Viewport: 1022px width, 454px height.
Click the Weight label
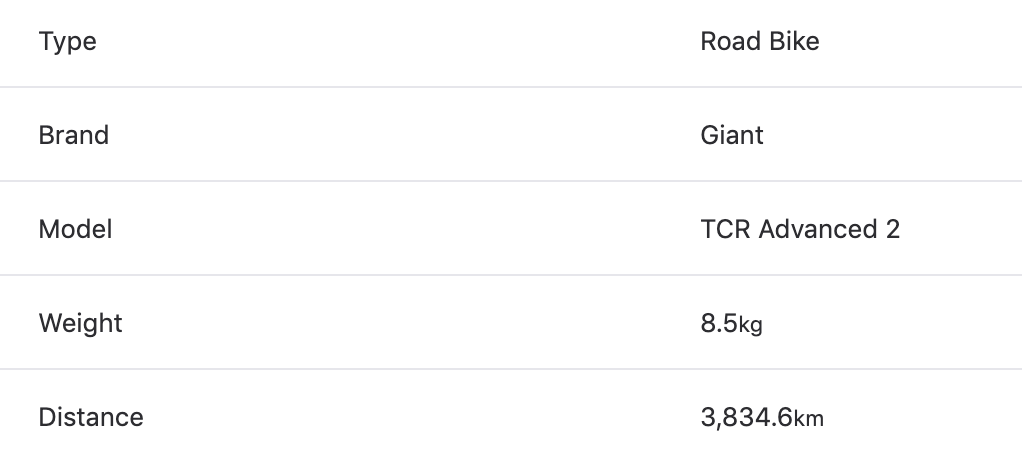pos(81,324)
